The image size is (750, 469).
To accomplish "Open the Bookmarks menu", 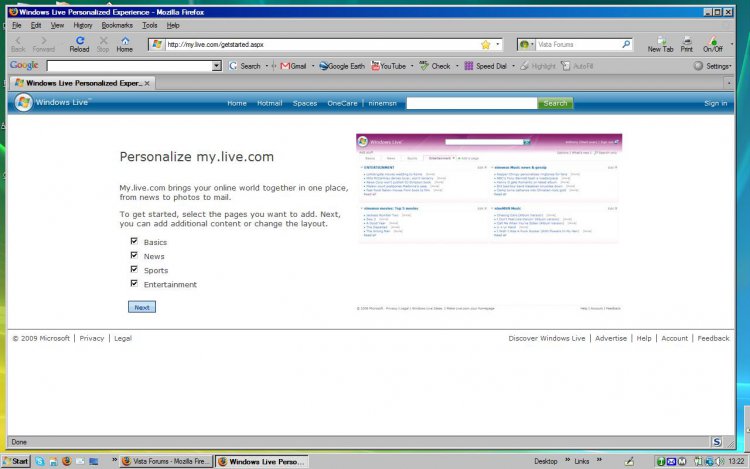I will pyautogui.click(x=117, y=25).
